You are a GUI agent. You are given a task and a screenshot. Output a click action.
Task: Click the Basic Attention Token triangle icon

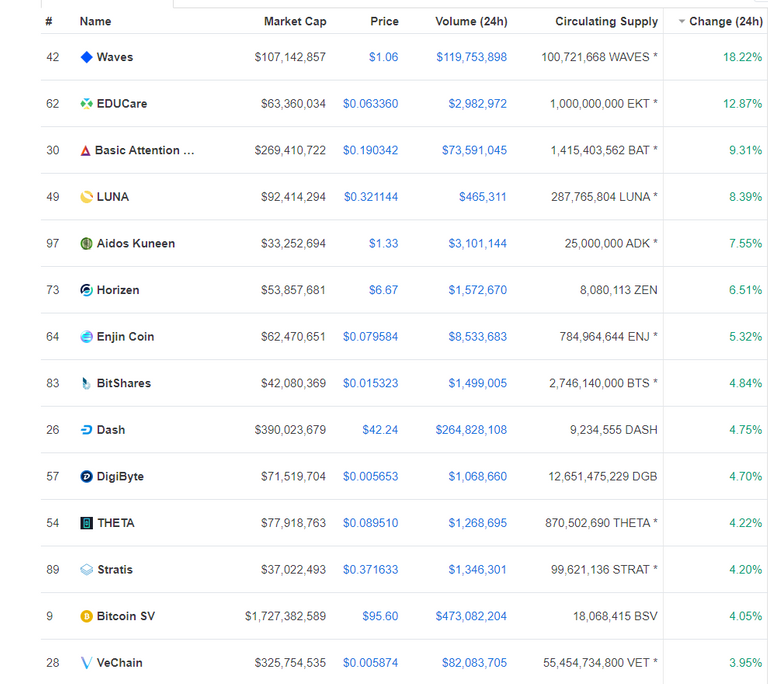[x=85, y=150]
